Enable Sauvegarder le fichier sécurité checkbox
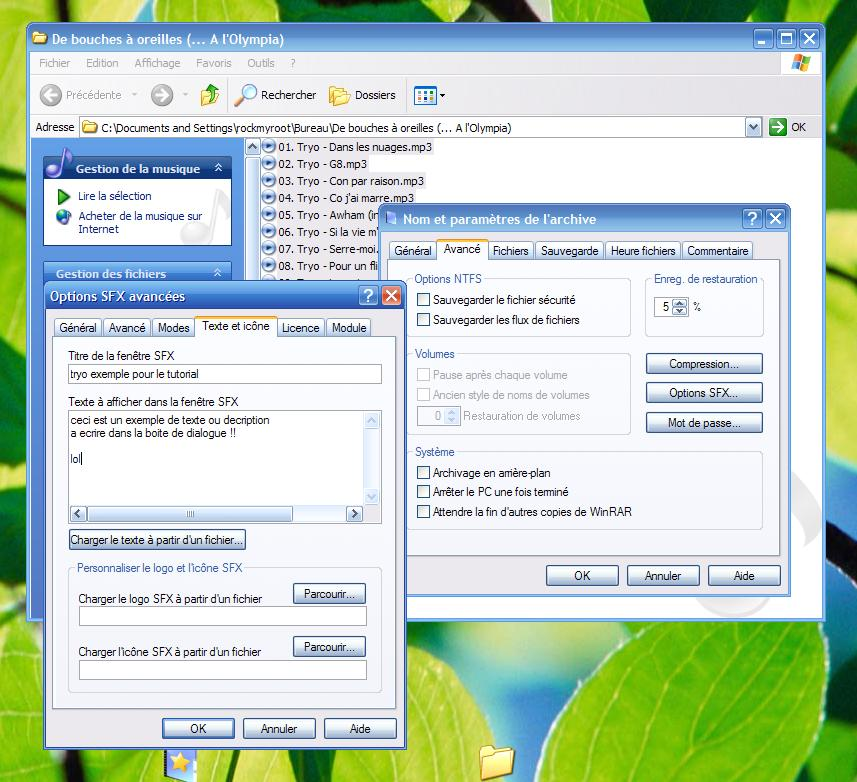The height and width of the screenshot is (782, 857). 424,300
